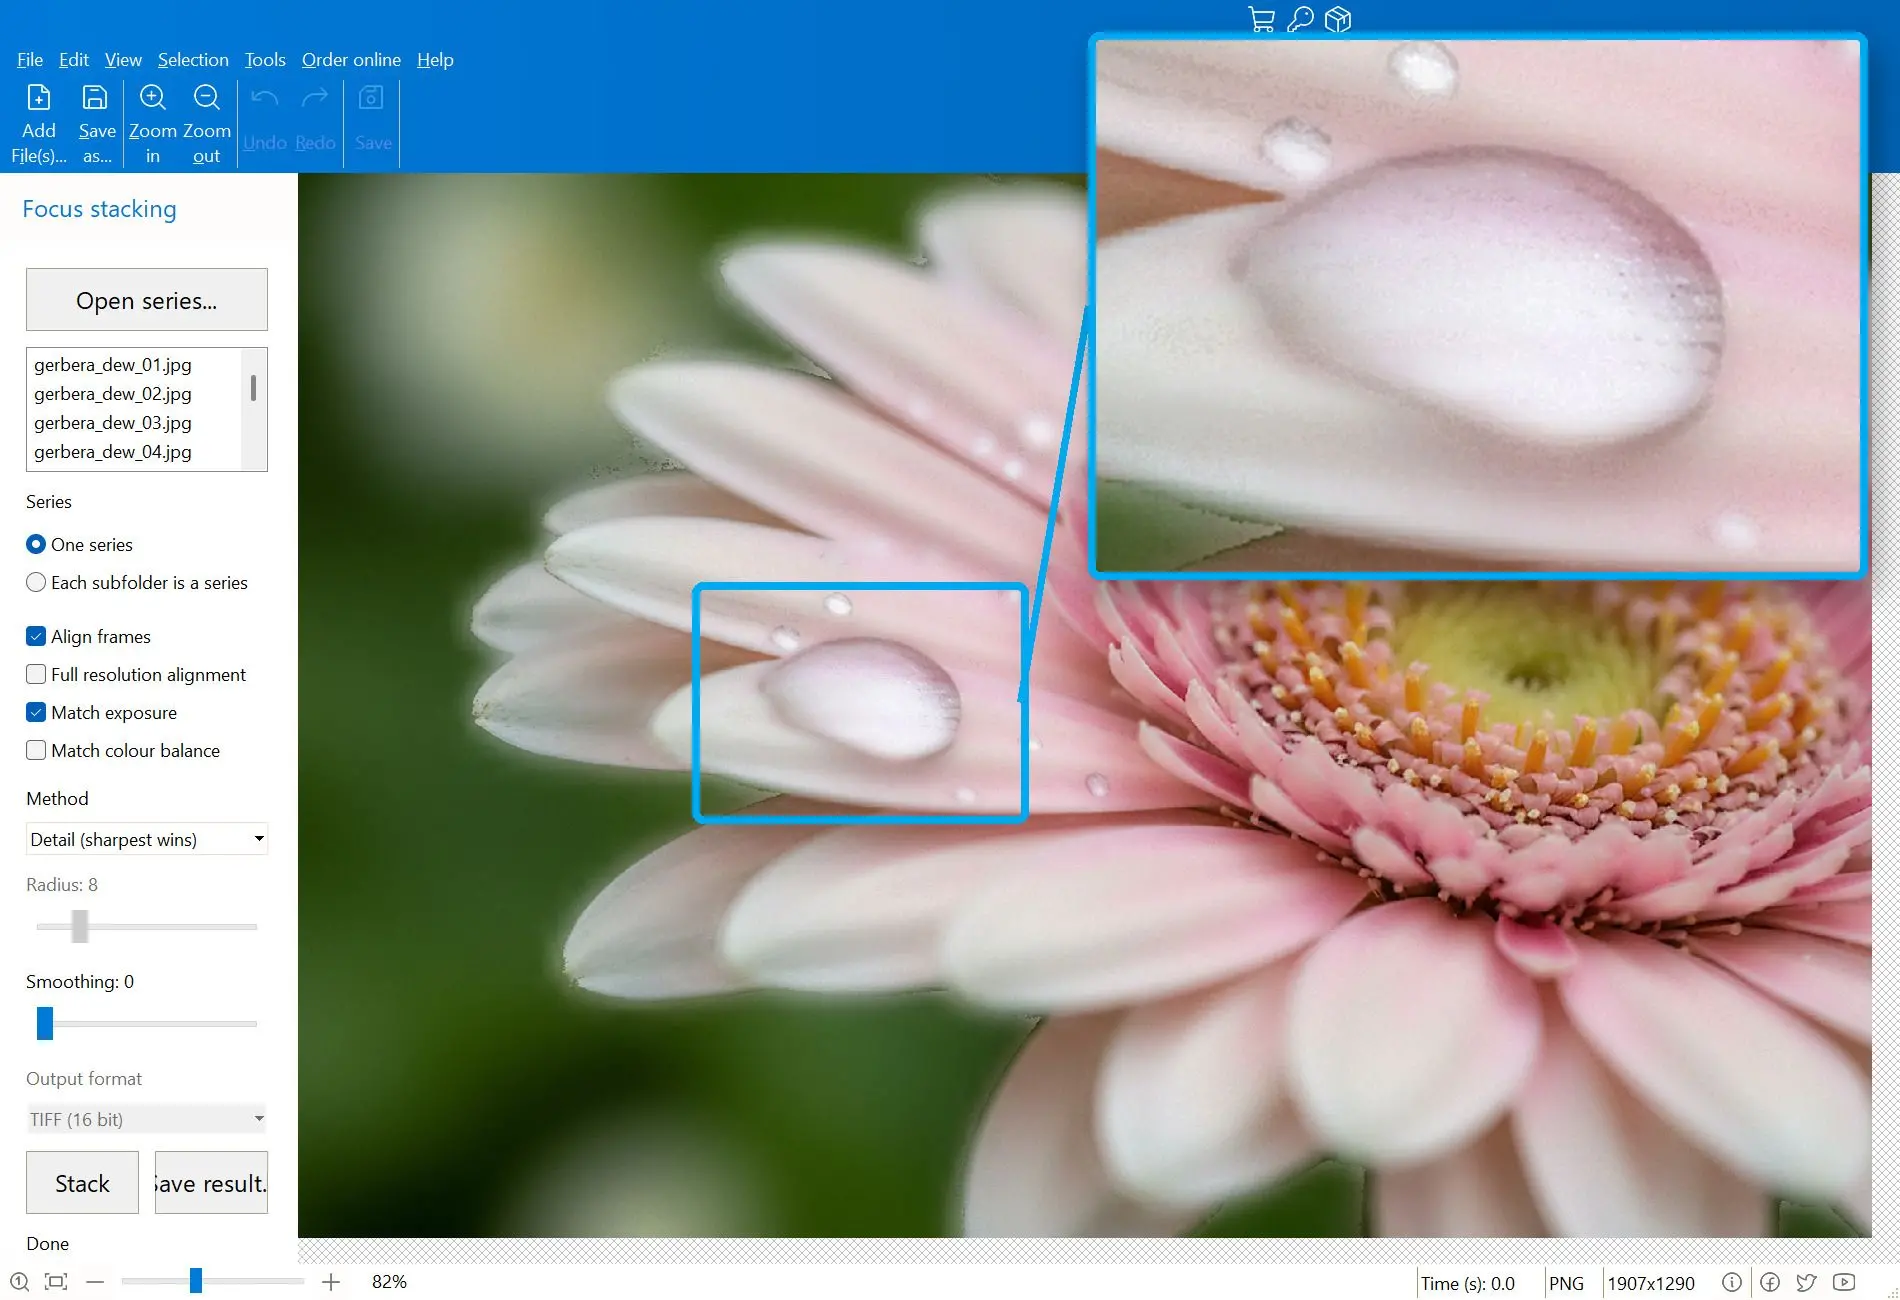
Task: Select the One series radio button
Action: pos(36,544)
